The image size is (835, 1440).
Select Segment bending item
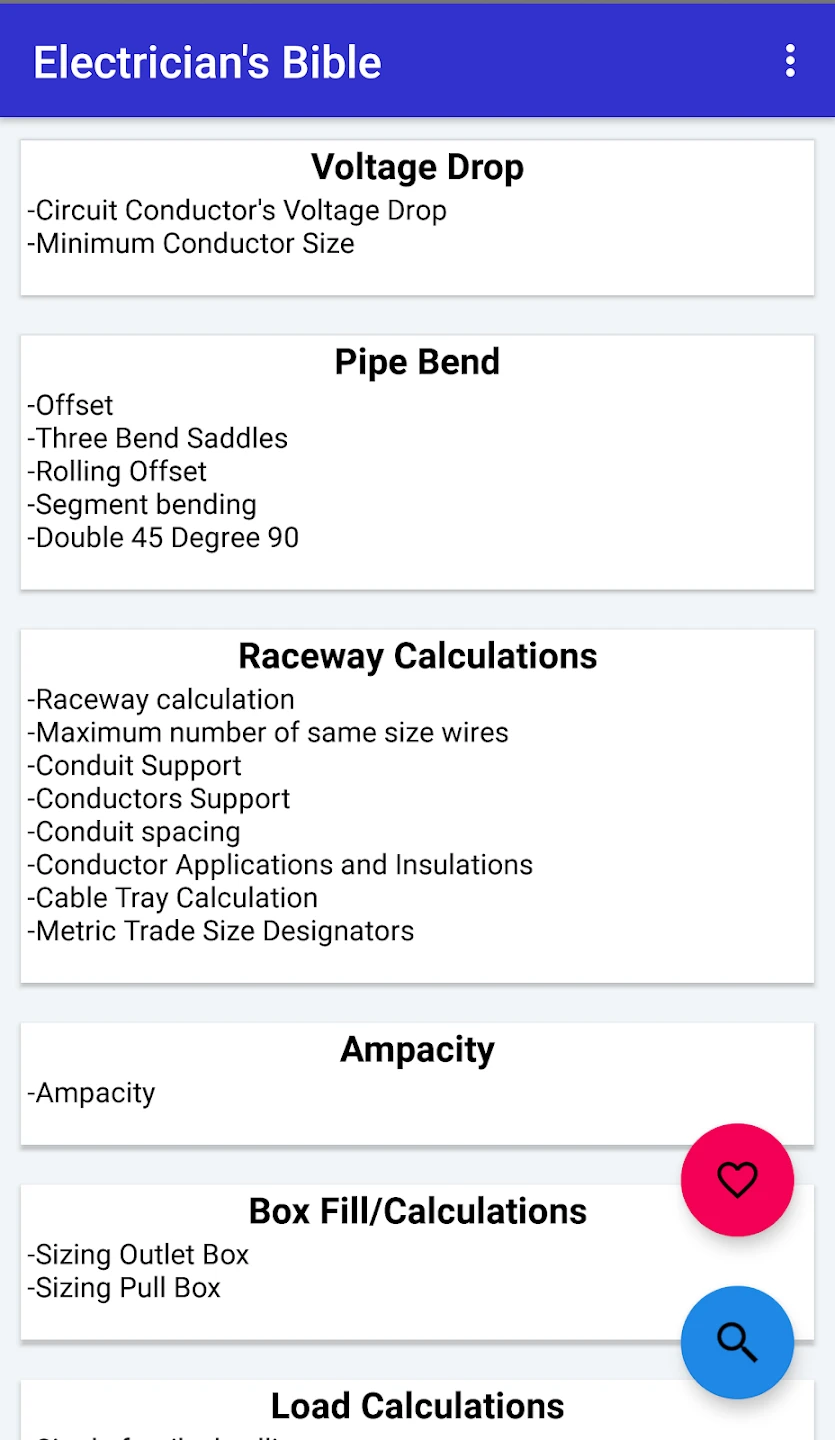click(142, 505)
